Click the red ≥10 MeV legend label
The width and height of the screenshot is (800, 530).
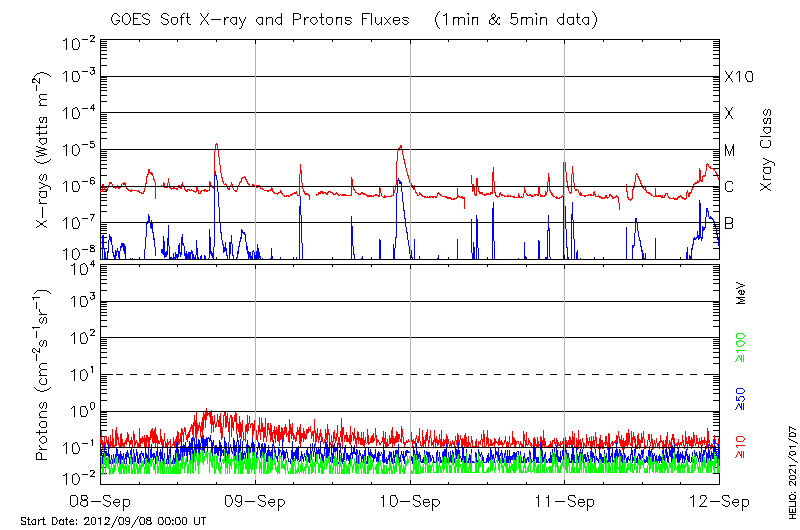pos(741,448)
